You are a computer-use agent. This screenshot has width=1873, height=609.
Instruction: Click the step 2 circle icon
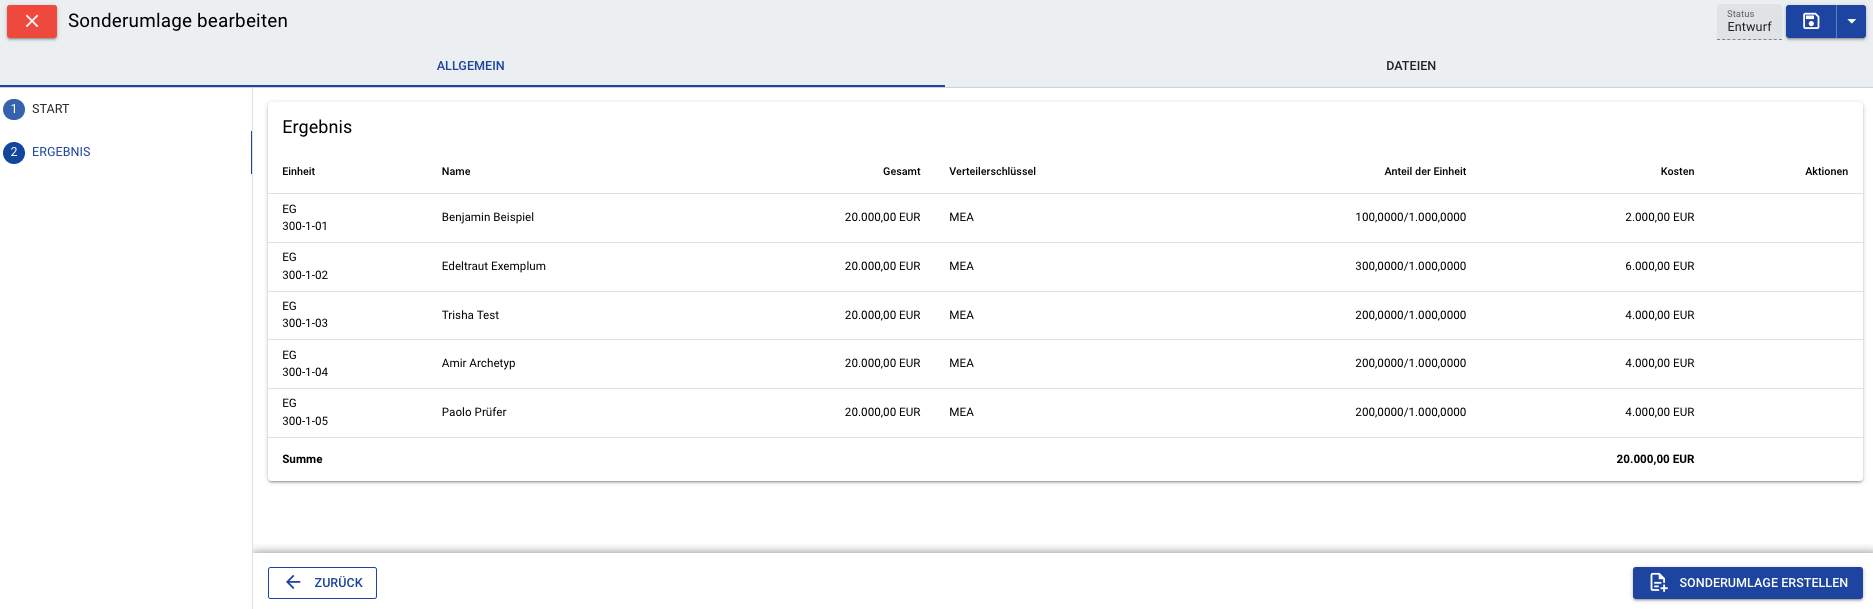point(14,152)
